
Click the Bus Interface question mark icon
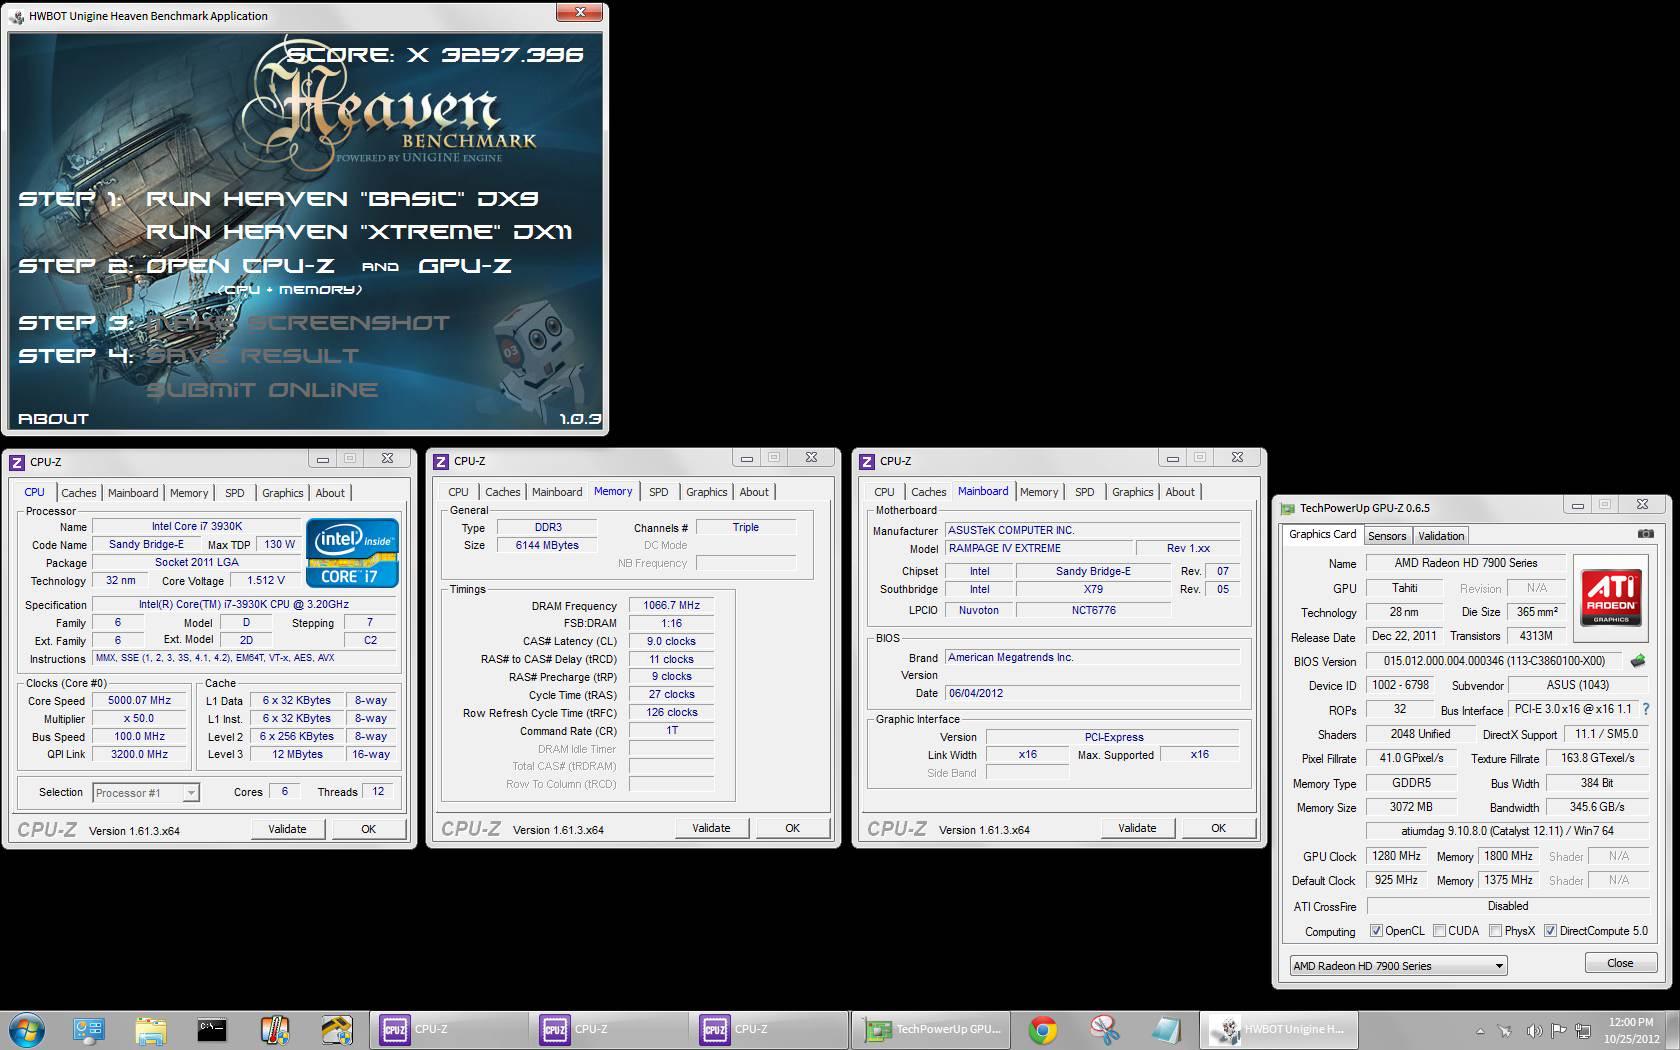pos(1645,709)
